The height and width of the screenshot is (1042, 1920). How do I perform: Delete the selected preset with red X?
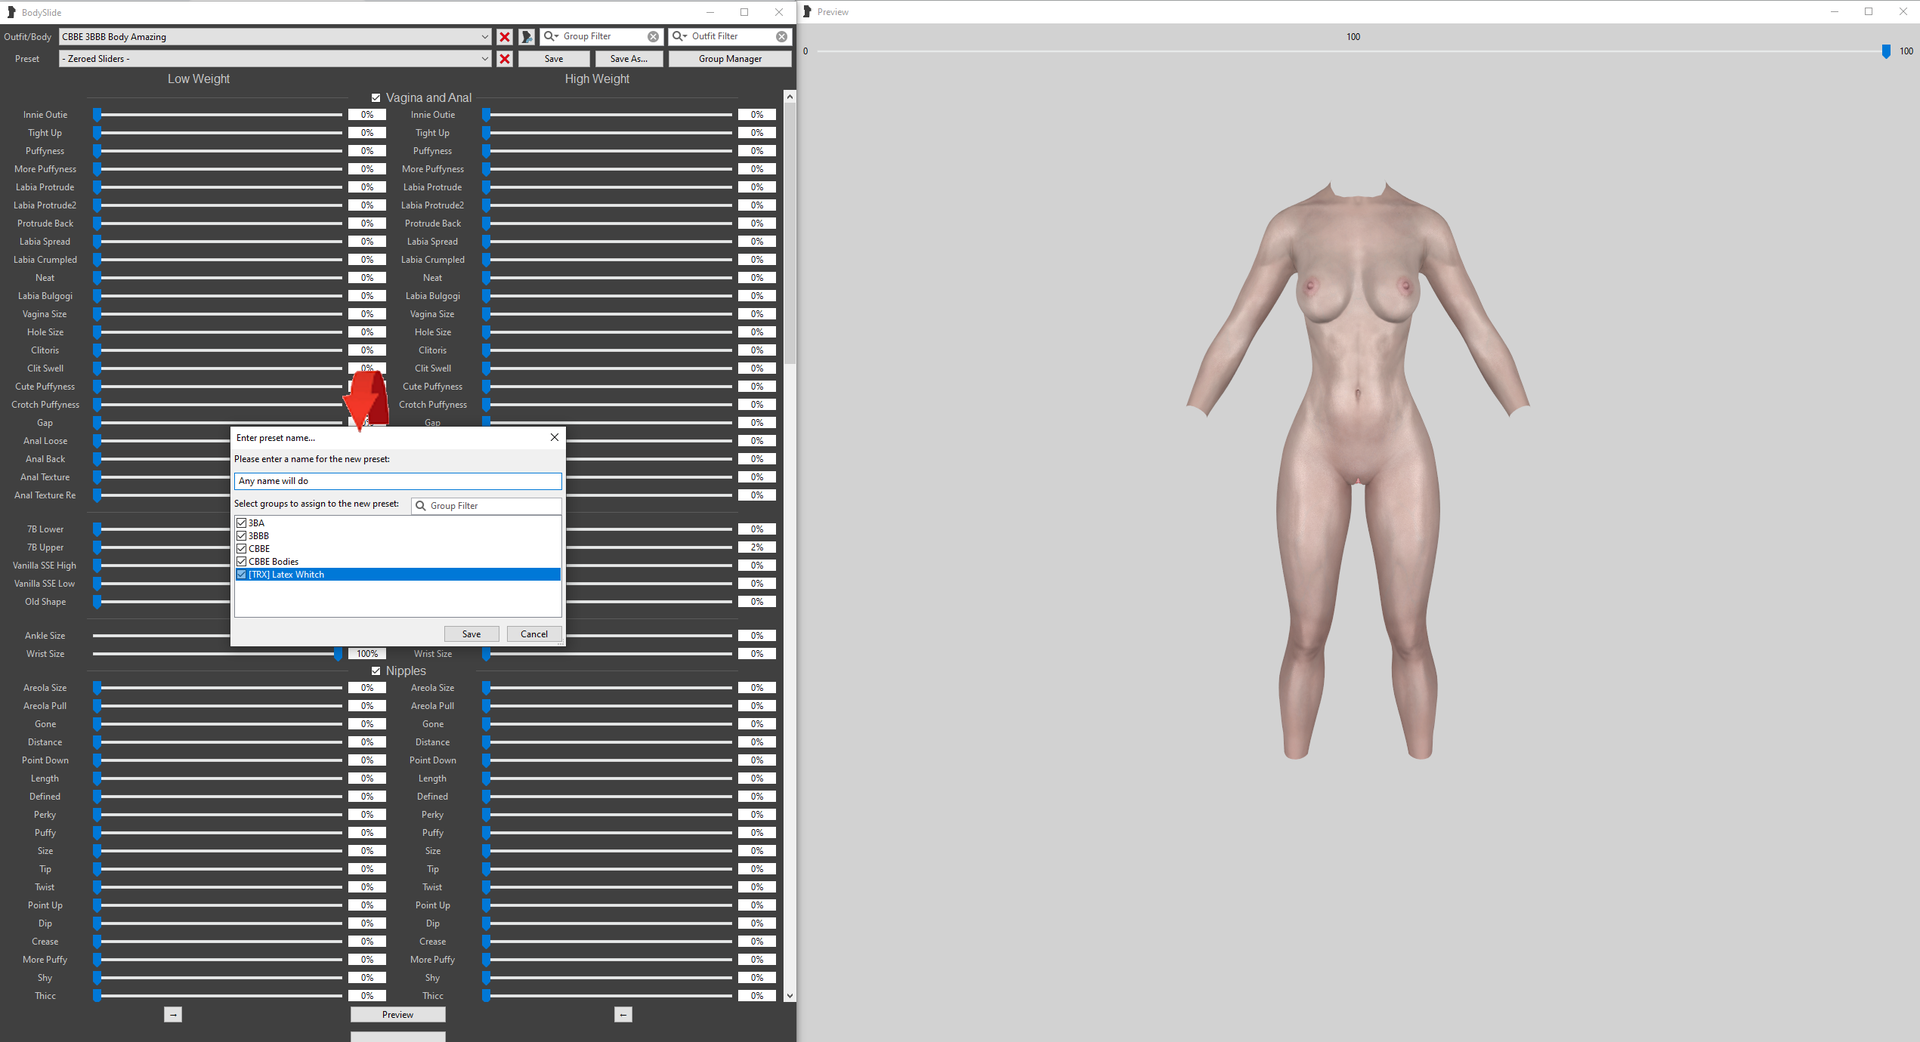click(x=504, y=59)
